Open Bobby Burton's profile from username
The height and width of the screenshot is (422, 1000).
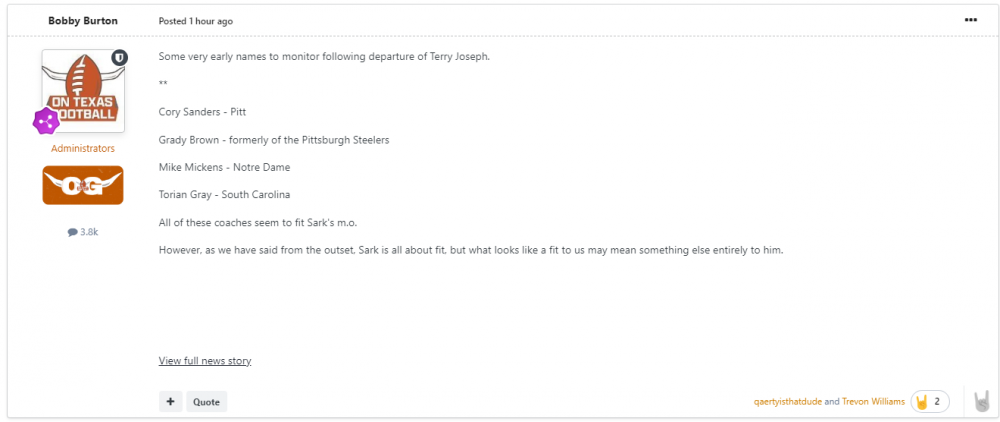pos(82,21)
